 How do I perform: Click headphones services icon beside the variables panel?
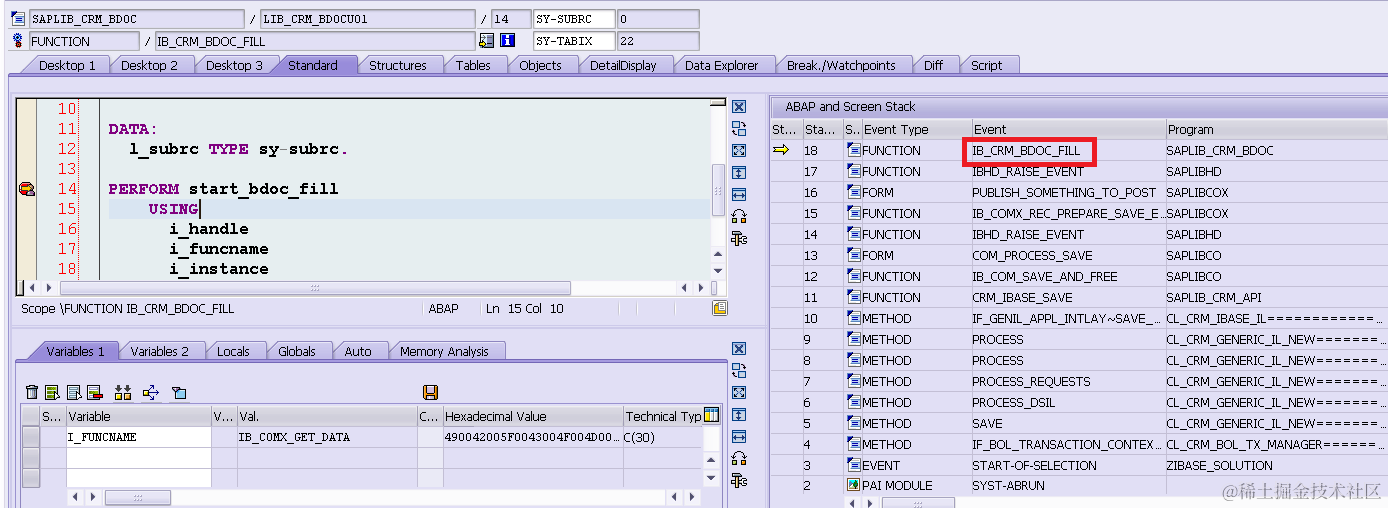(739, 459)
